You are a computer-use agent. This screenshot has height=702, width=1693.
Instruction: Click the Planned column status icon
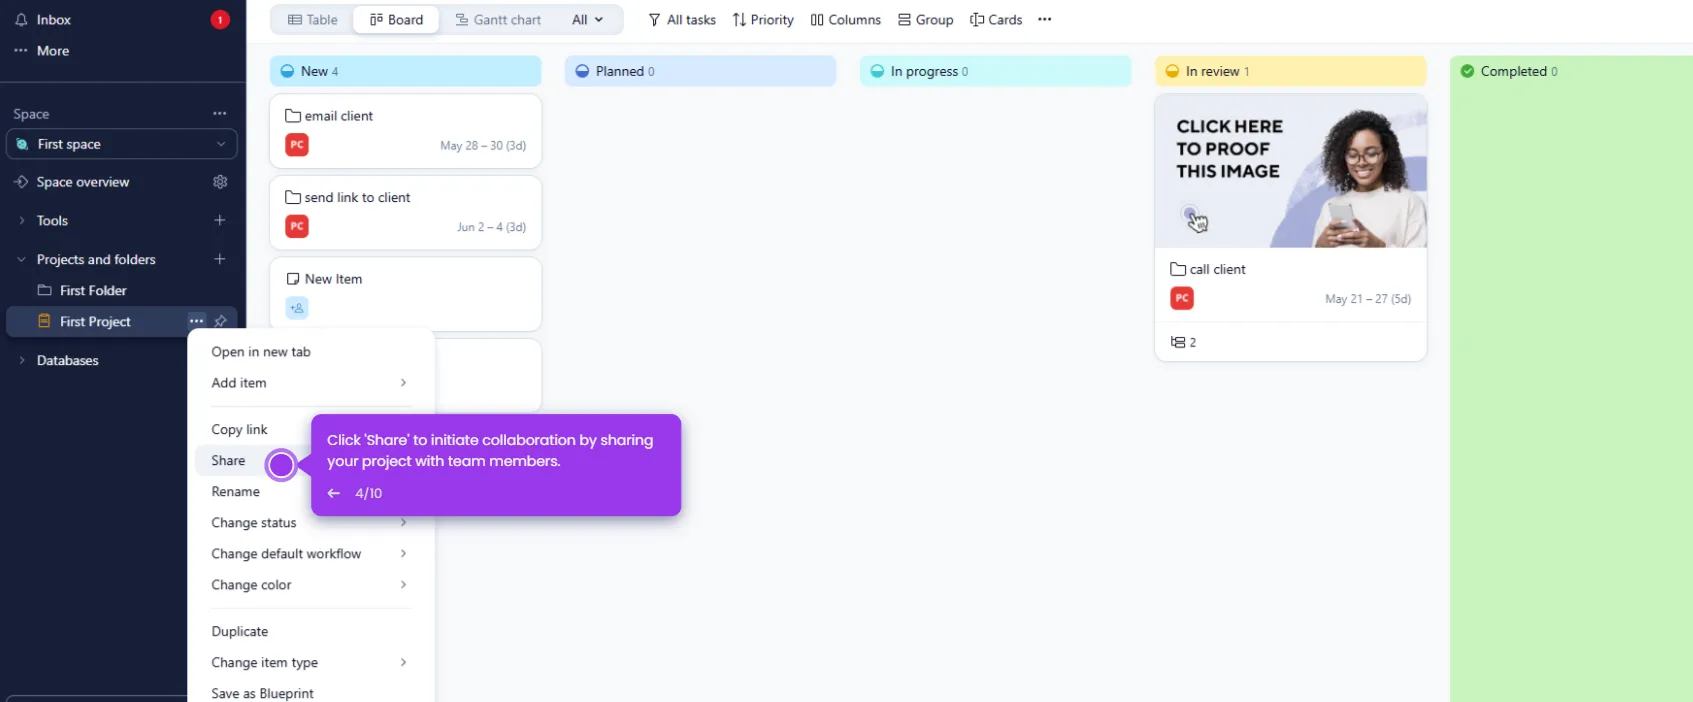[582, 71]
